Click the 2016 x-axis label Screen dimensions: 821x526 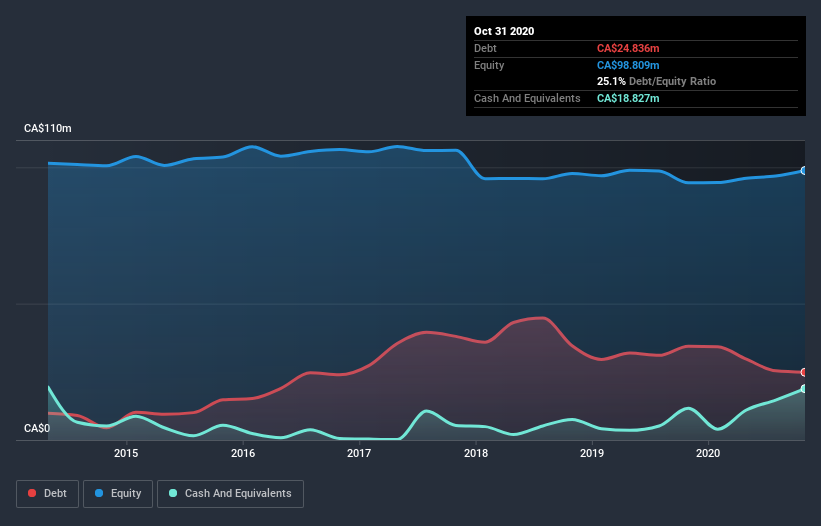243,453
